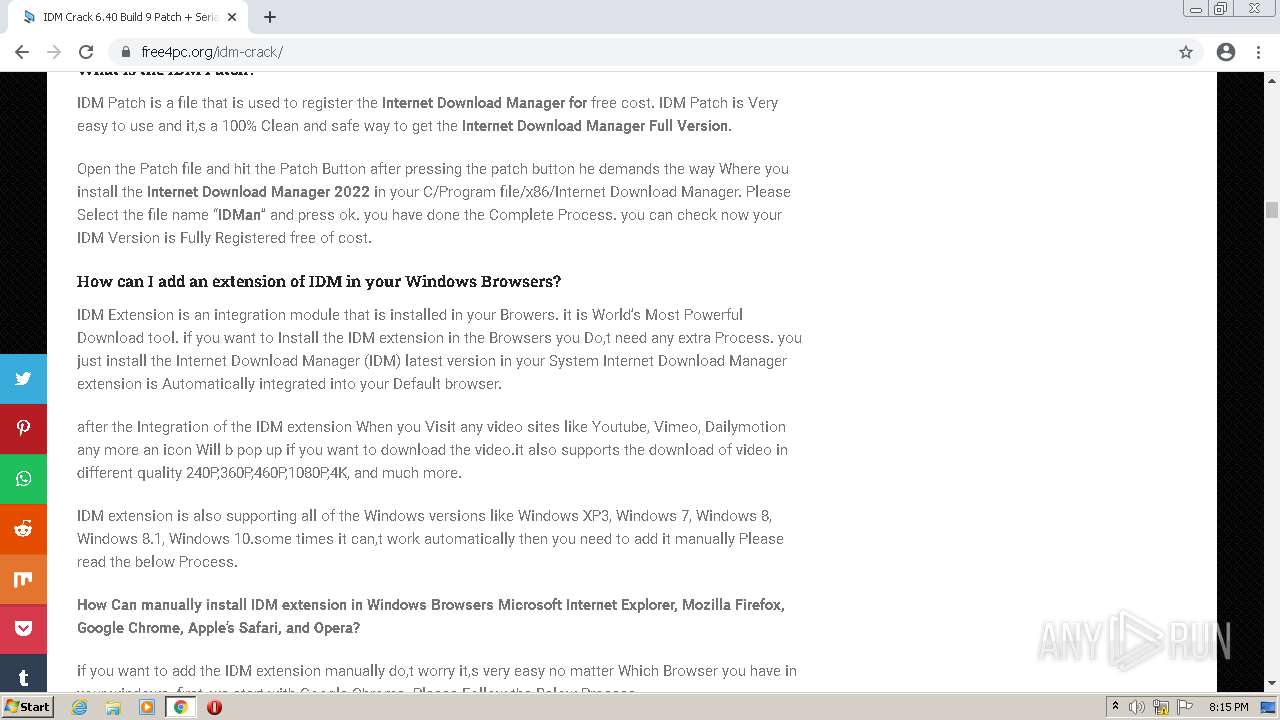Click 'How Can manually install IDM extension' heading

click(x=431, y=616)
